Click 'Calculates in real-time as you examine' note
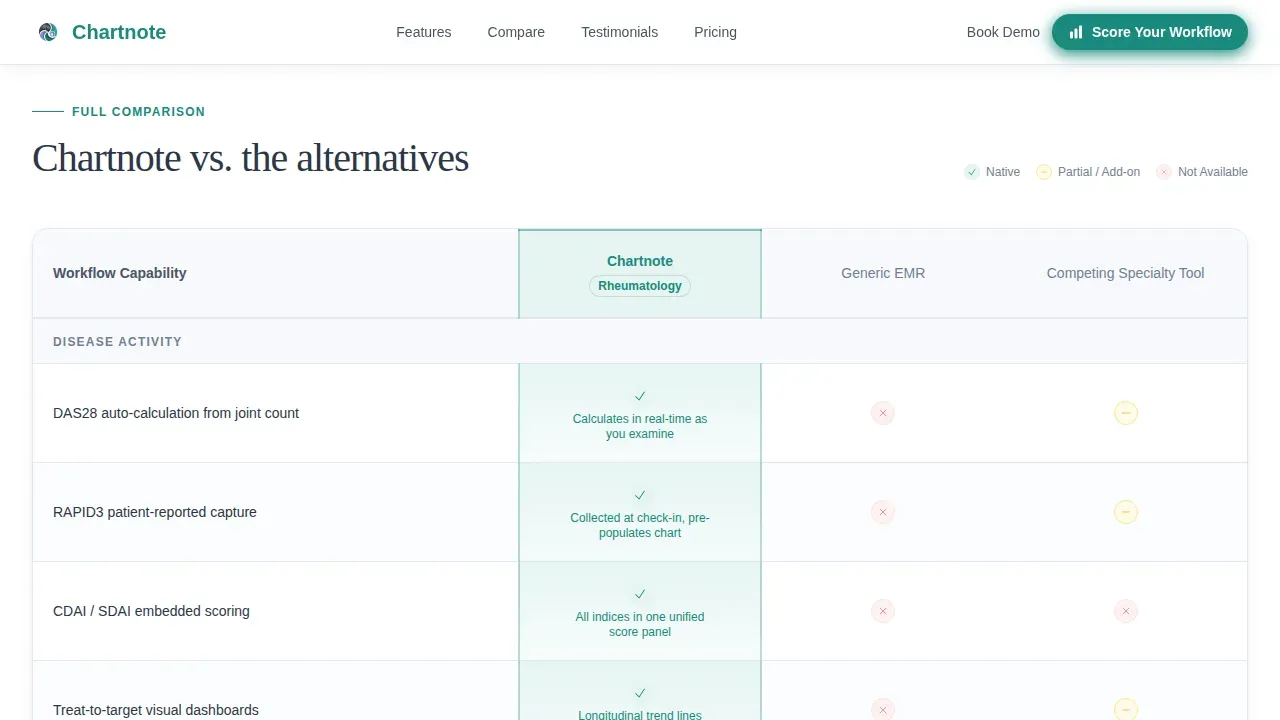Image resolution: width=1280 pixels, height=720 pixels. coord(640,427)
